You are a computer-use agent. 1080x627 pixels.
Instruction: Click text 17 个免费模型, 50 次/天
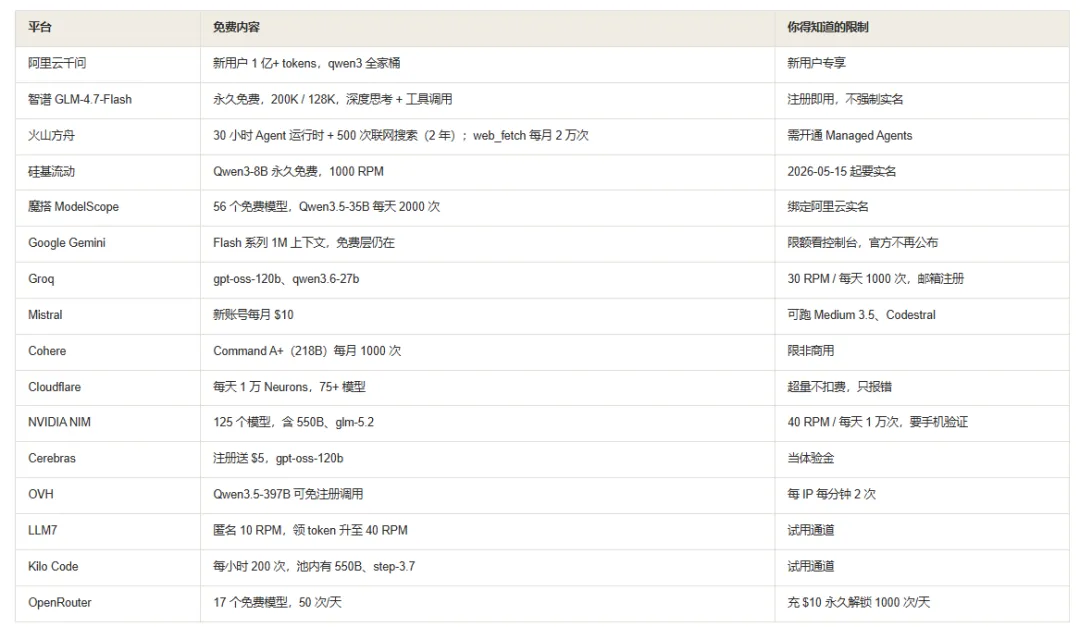(x=278, y=603)
